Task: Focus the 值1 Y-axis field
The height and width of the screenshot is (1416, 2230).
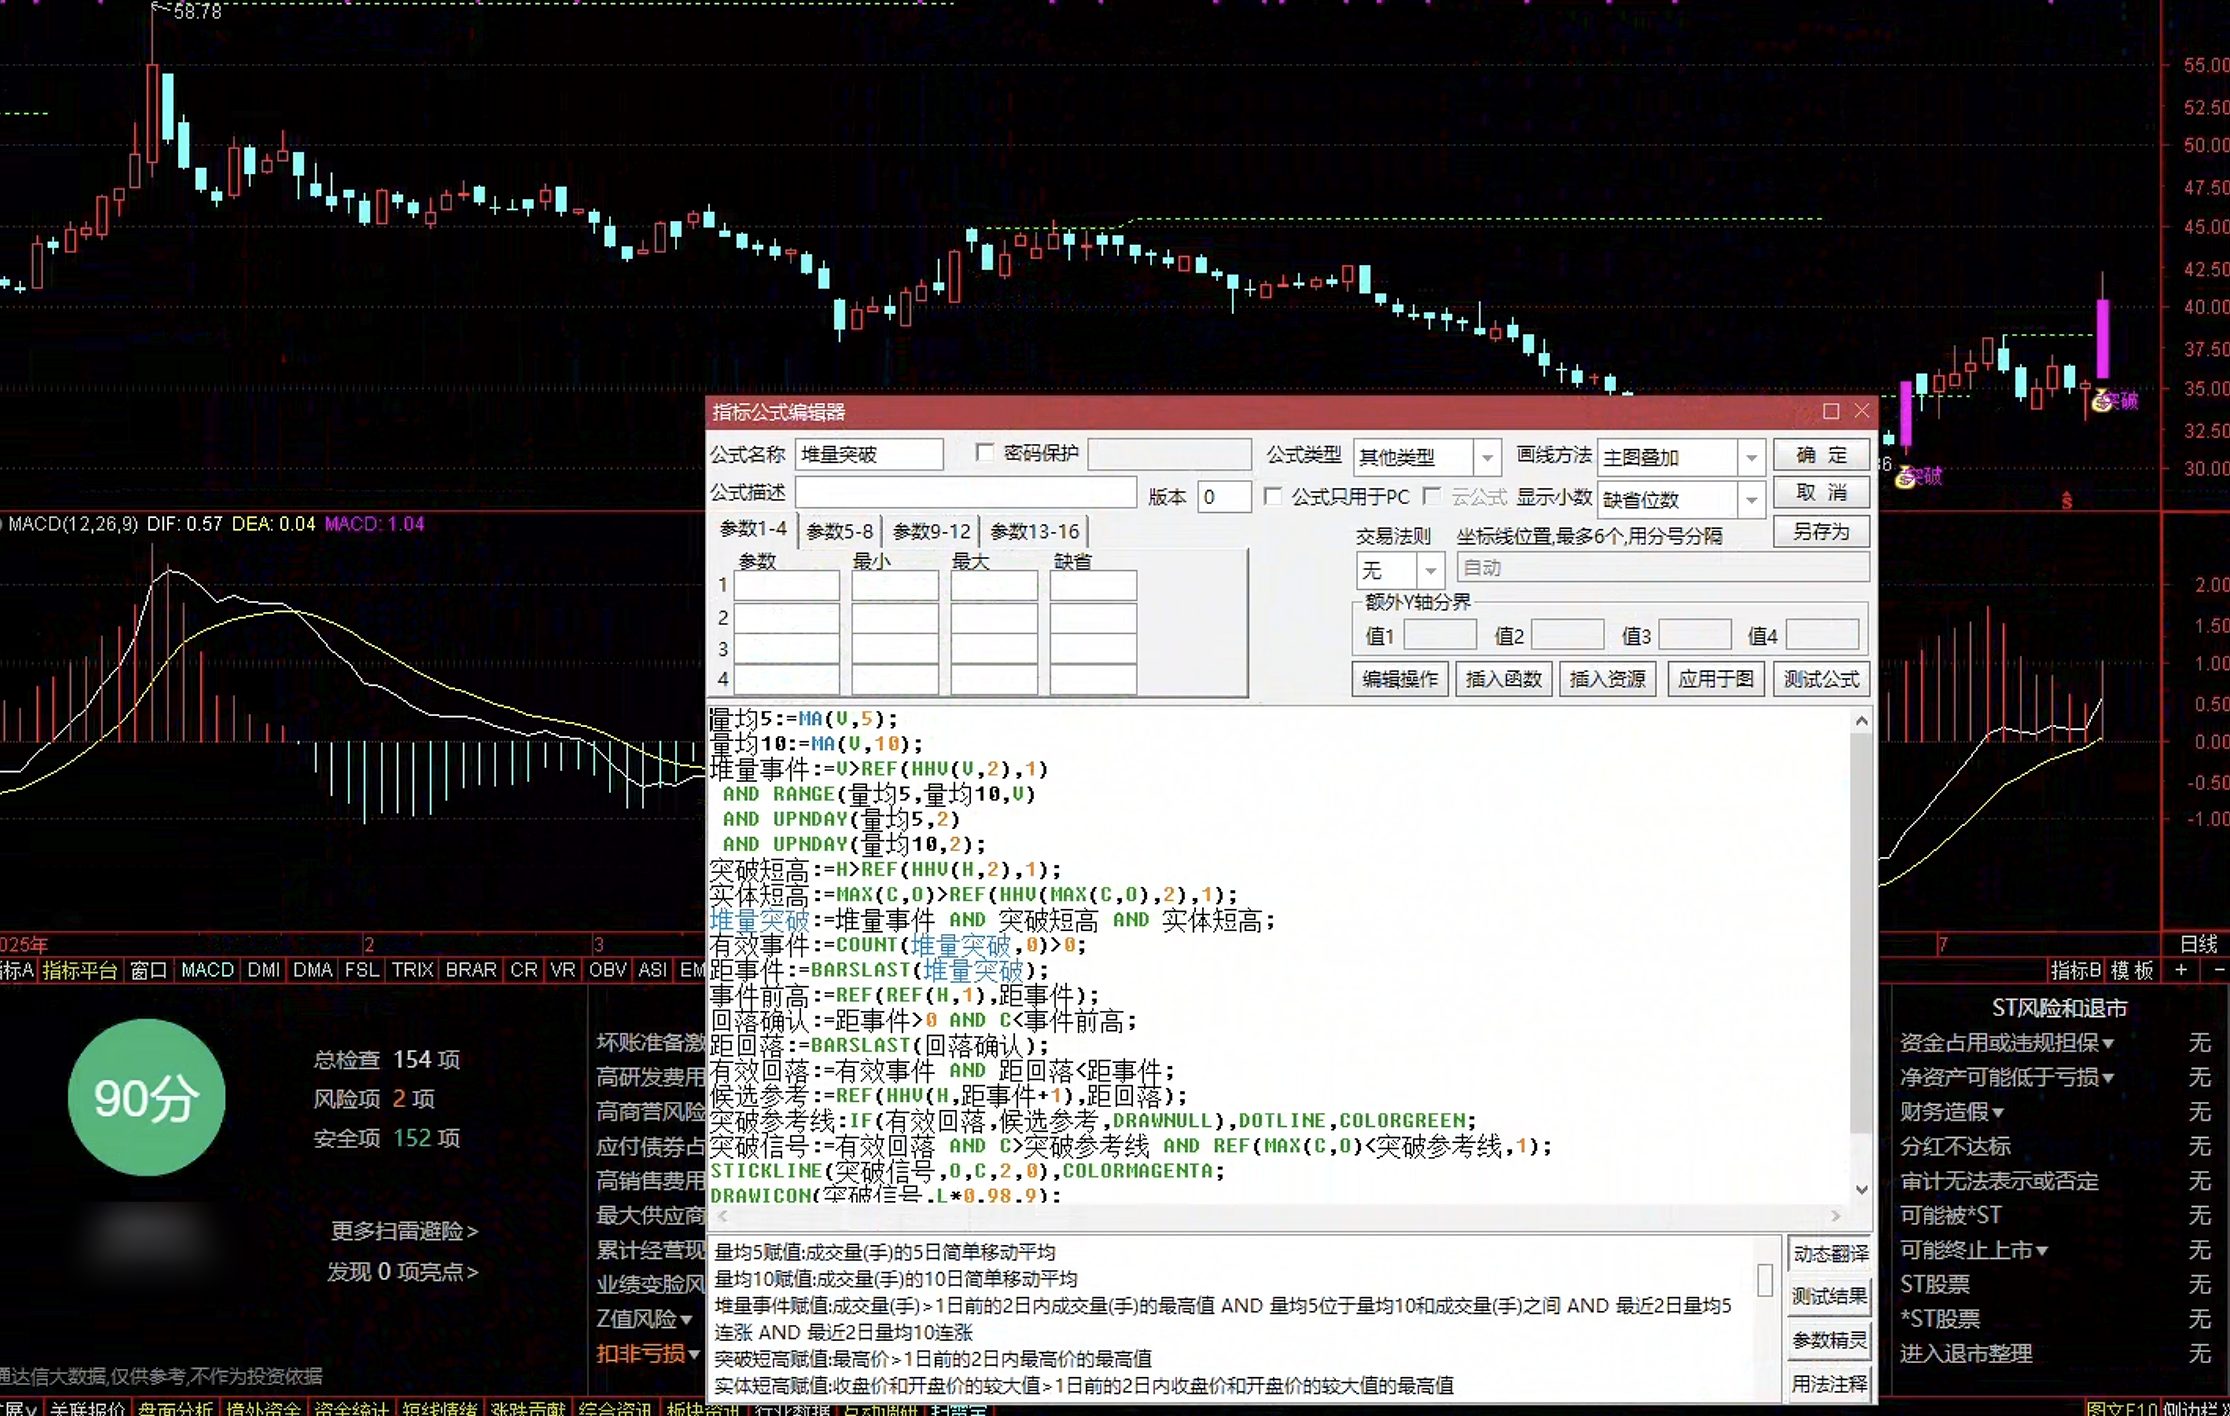Action: (1440, 635)
